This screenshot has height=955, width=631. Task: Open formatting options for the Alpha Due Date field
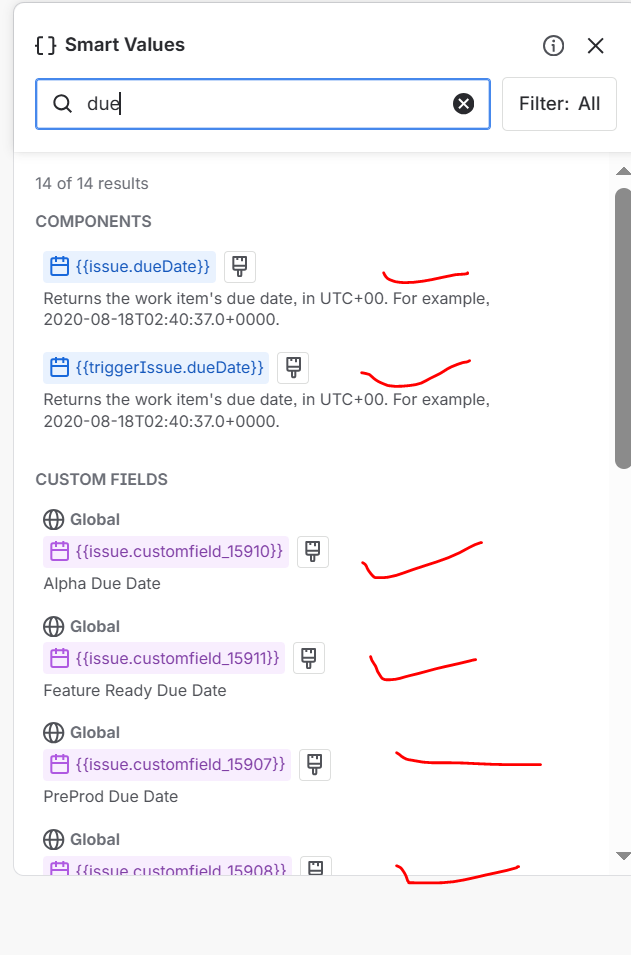coord(313,551)
